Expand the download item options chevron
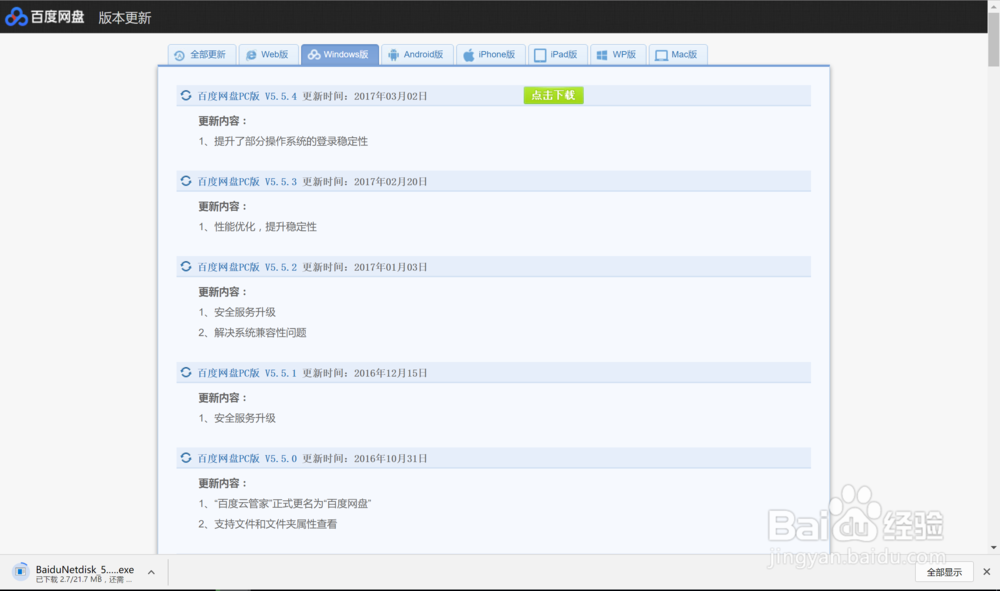1000x591 pixels. click(151, 573)
